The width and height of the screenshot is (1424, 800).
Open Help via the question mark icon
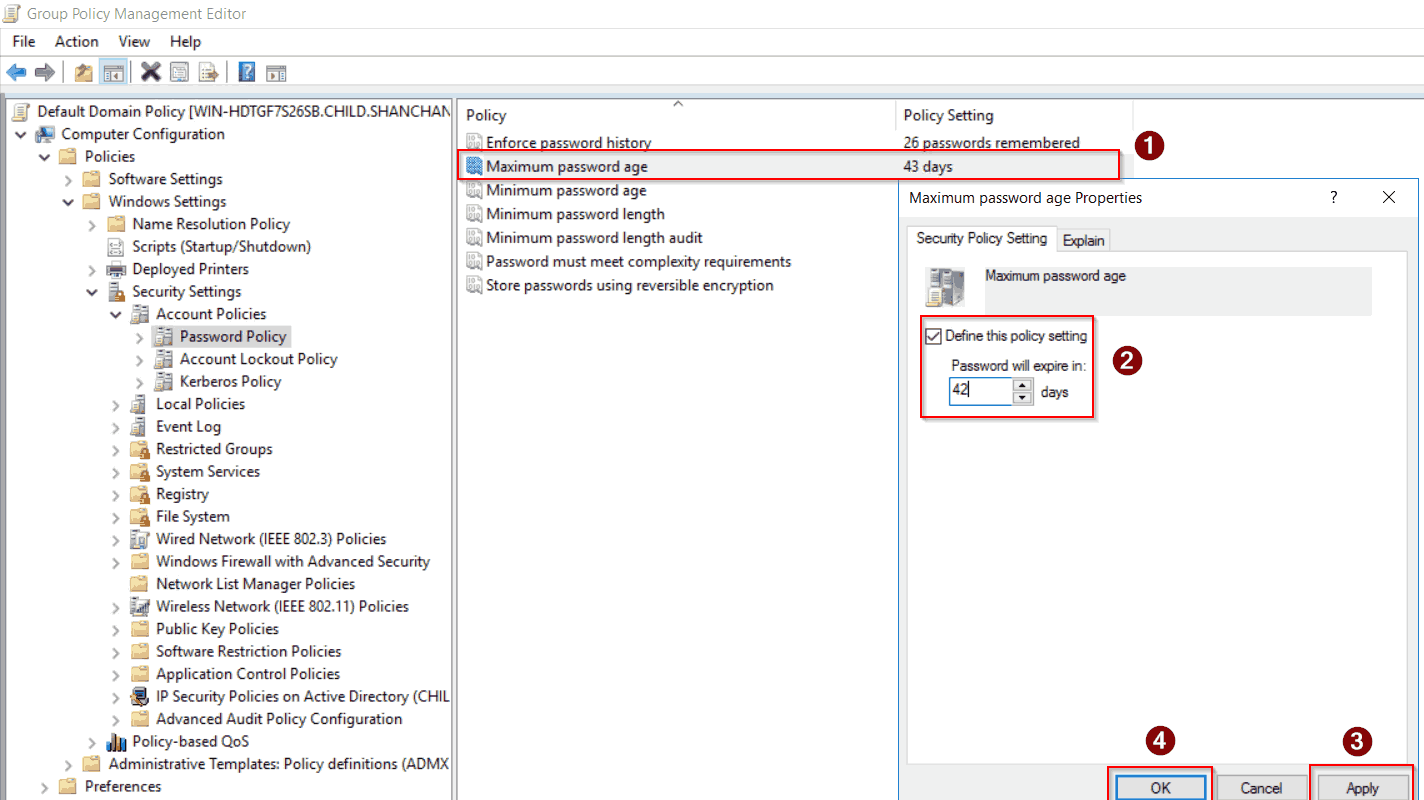(246, 72)
